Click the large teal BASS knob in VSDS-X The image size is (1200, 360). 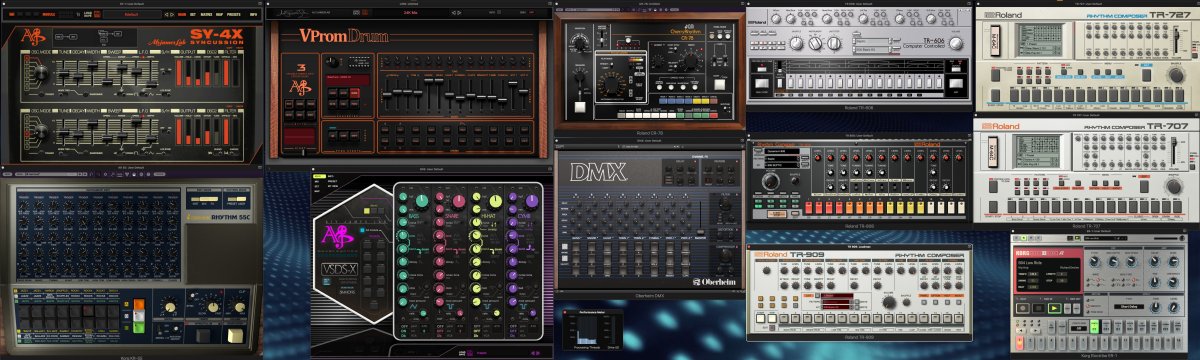(423, 200)
